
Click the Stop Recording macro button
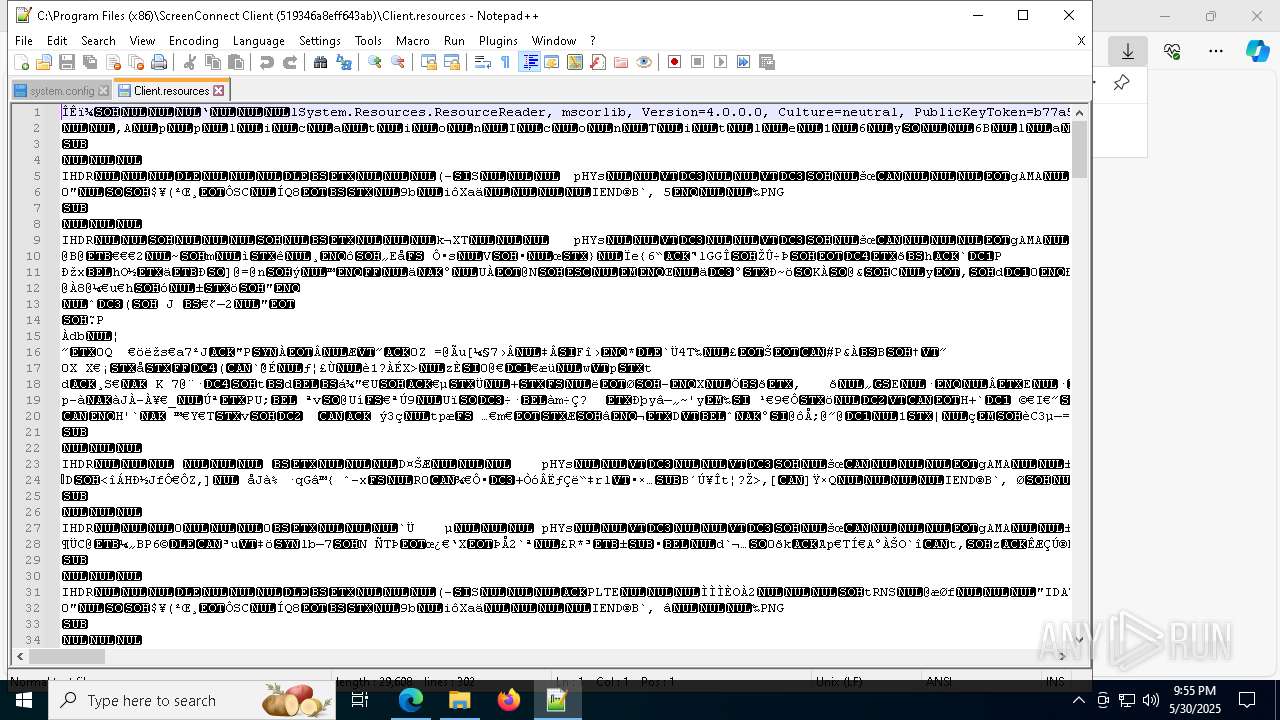(698, 62)
